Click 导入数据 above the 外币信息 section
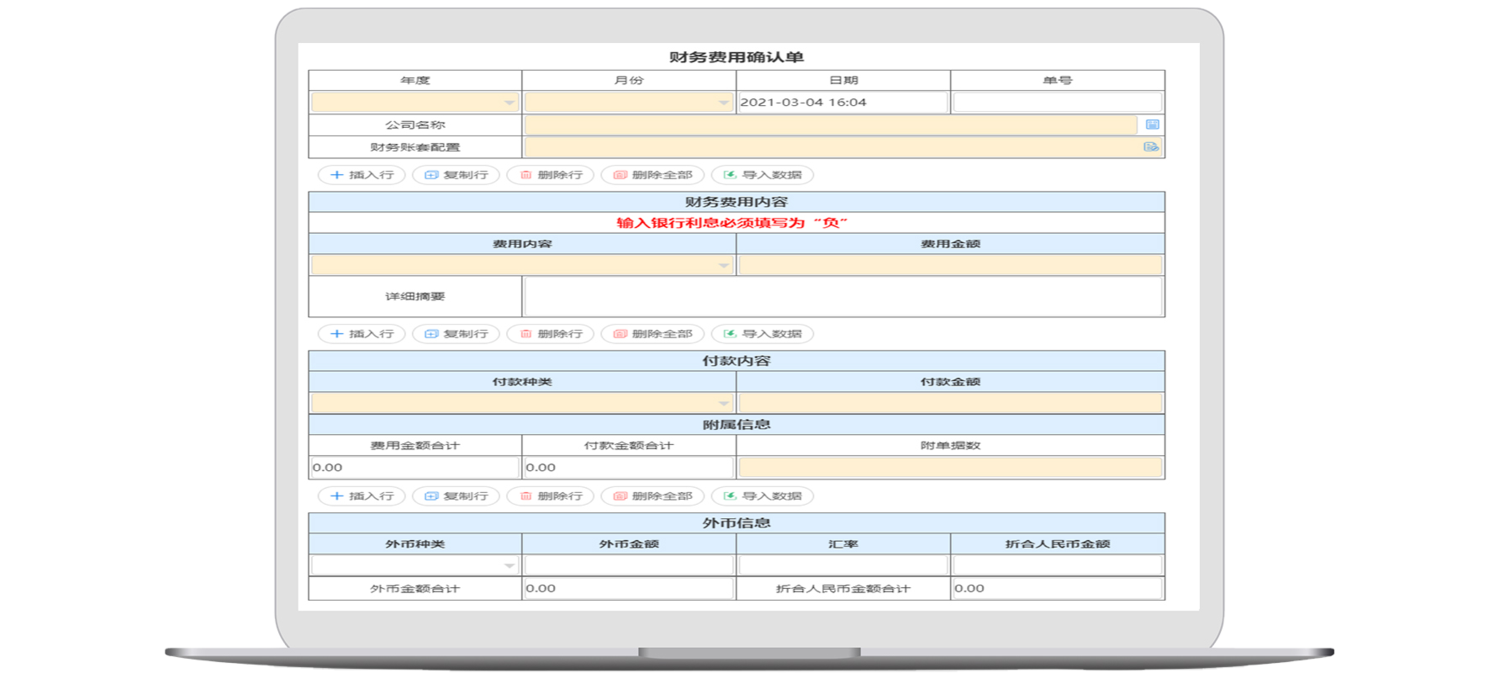 [x=762, y=496]
